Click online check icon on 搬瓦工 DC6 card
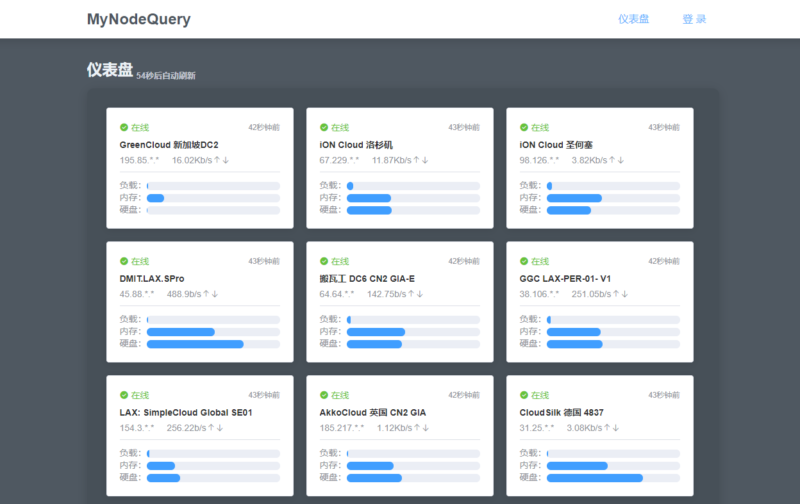The width and height of the screenshot is (800, 504). coord(324,262)
